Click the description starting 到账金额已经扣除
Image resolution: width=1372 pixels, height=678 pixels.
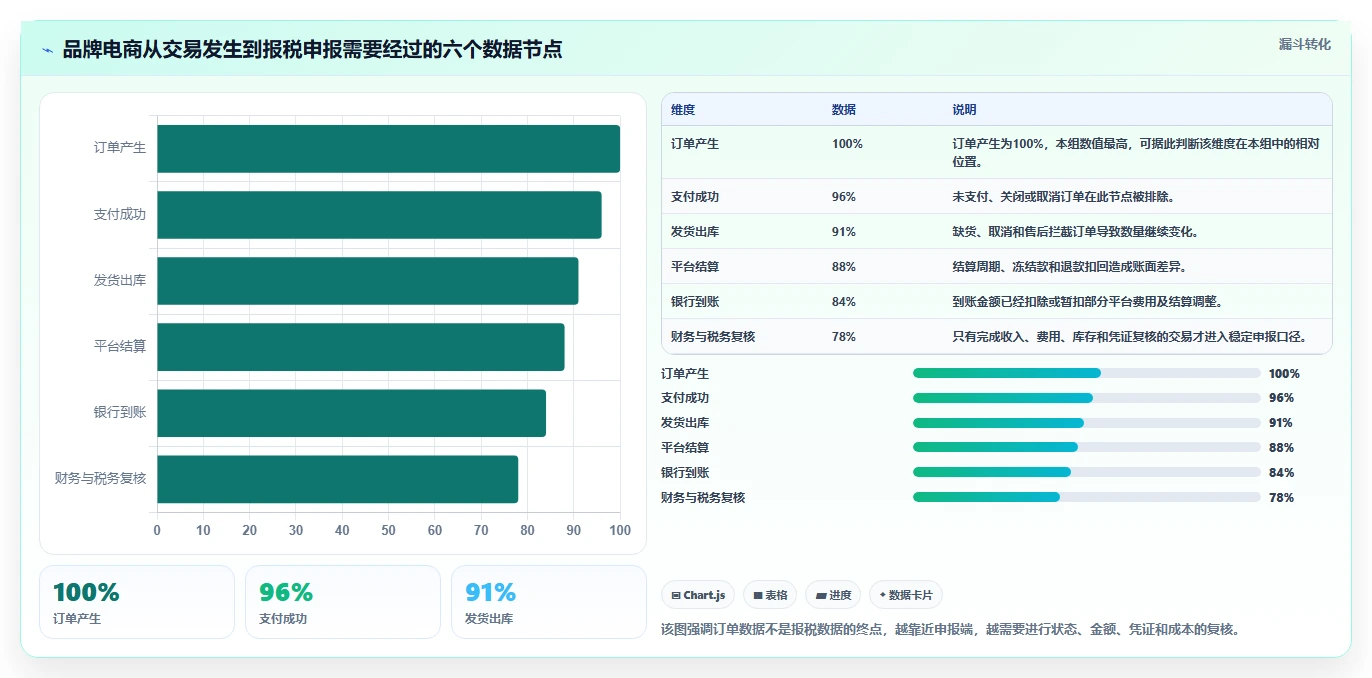click(1087, 302)
